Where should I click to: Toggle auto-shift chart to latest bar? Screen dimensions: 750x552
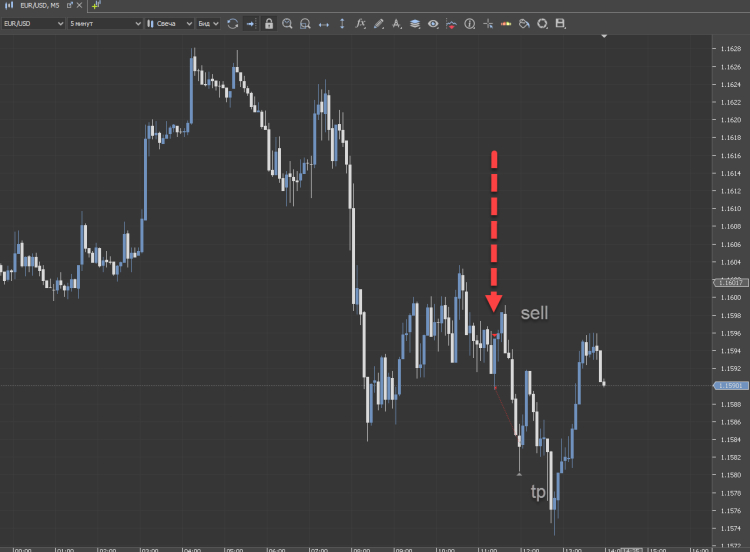click(251, 23)
